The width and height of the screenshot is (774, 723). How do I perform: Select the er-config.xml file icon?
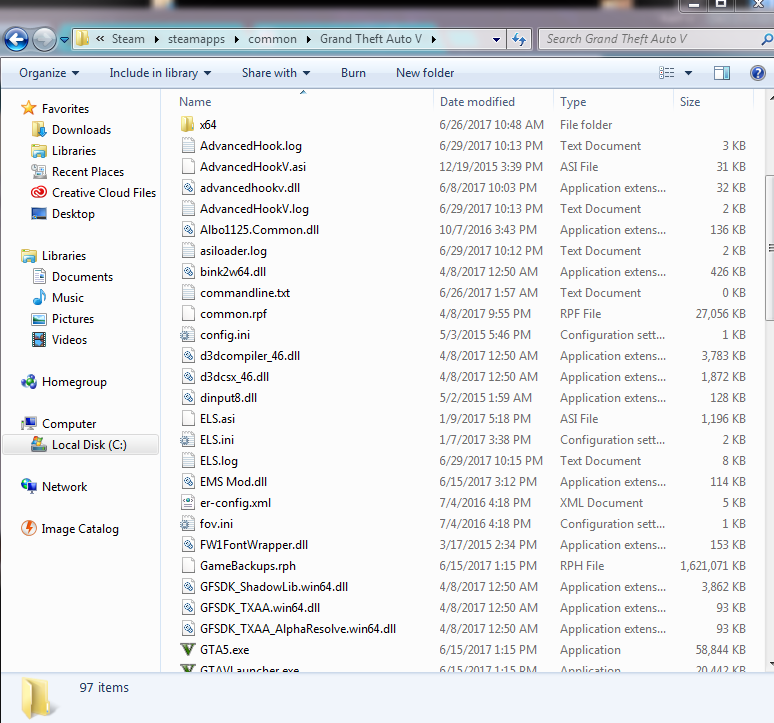188,502
